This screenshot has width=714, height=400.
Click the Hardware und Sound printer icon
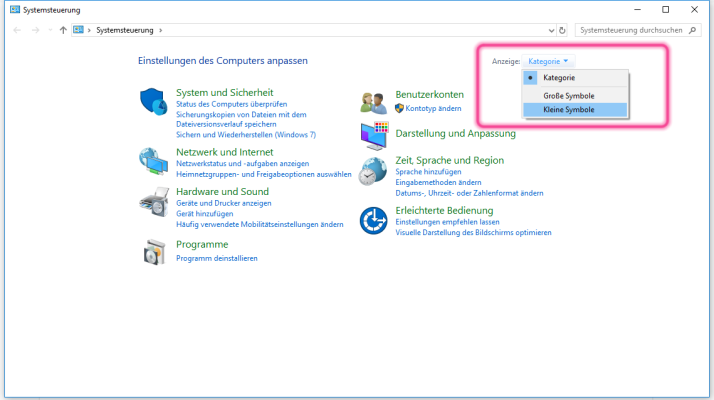tap(153, 200)
